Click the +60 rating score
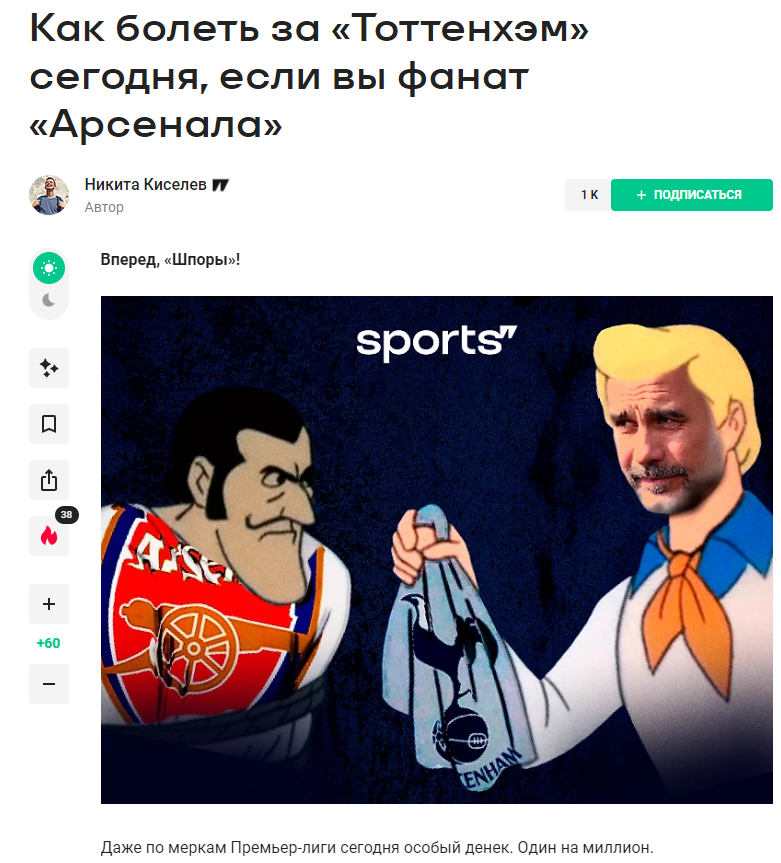Screen dimensions: 781x863 tap(48, 643)
